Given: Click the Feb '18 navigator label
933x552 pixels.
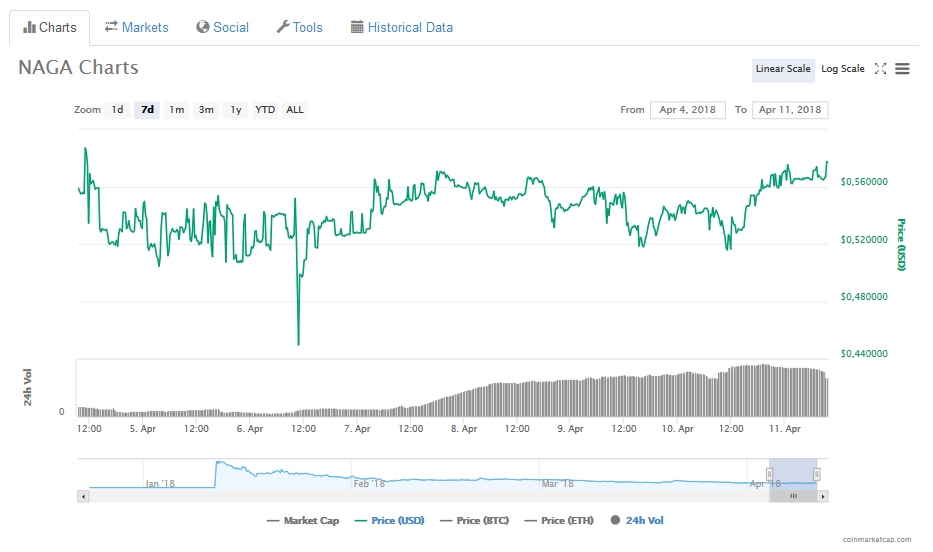Looking at the screenshot, I should point(369,484).
